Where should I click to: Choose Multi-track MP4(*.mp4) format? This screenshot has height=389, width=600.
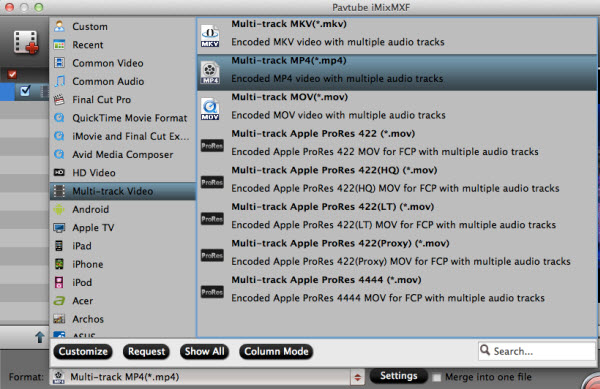coord(397,73)
